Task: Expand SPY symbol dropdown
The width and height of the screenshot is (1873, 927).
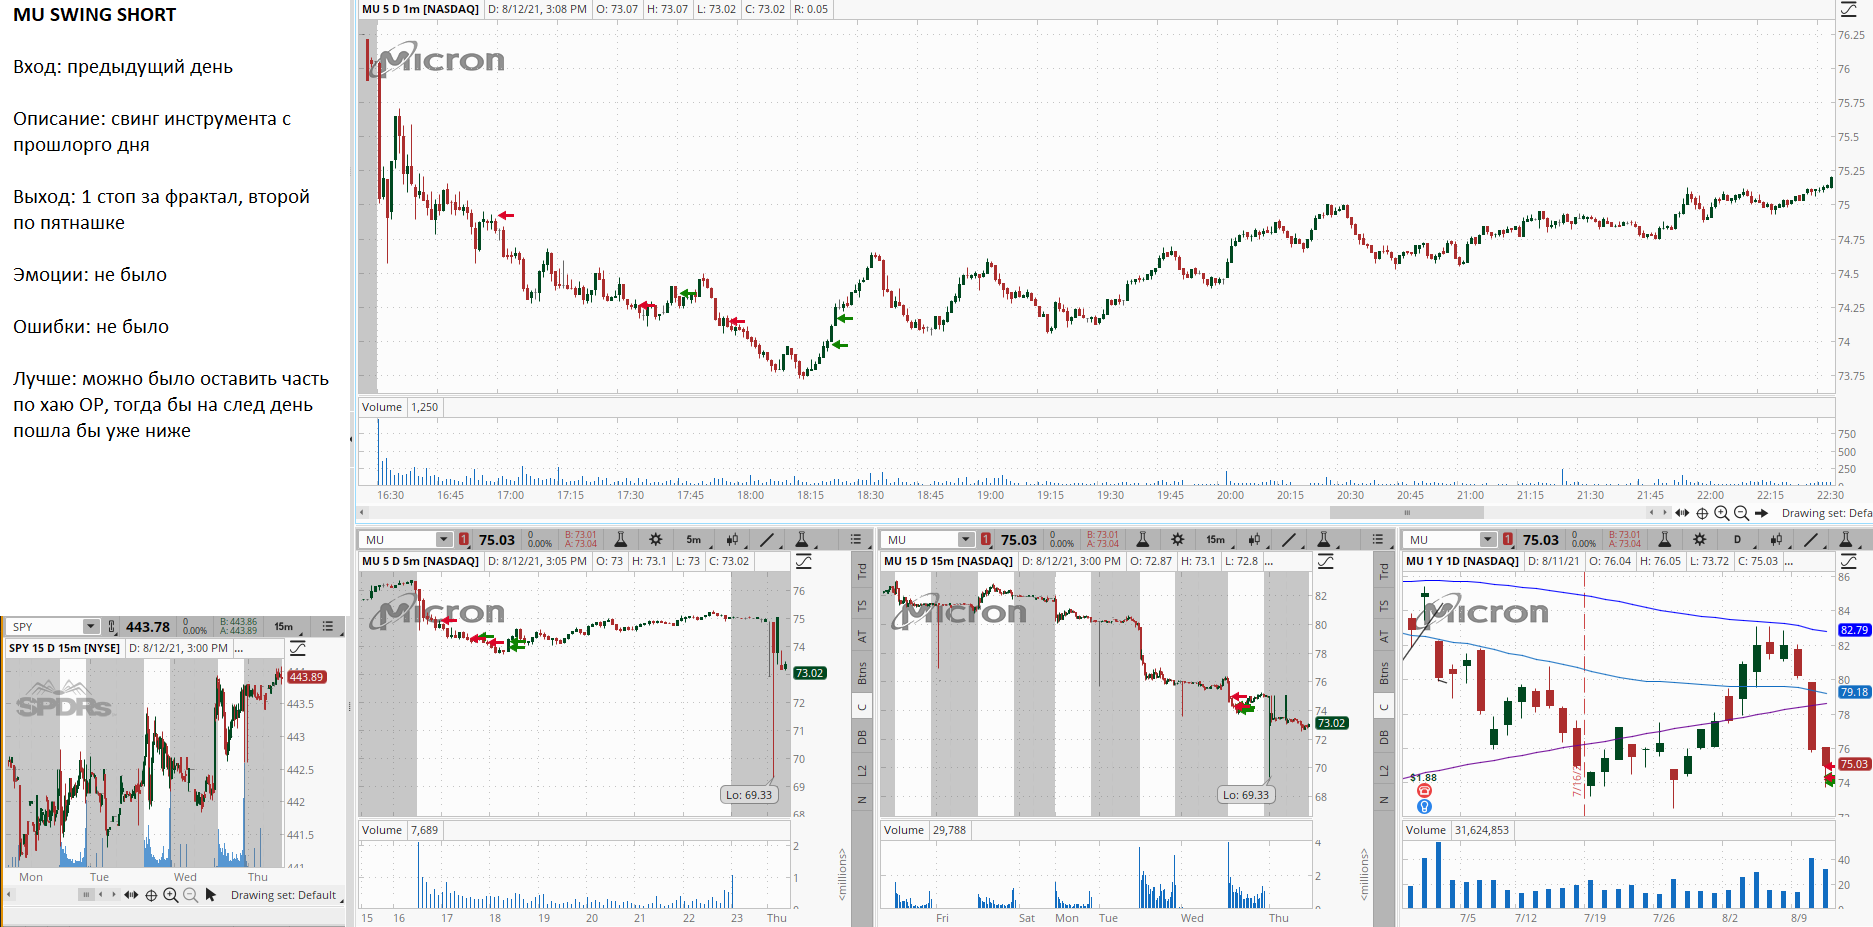Action: [x=91, y=627]
